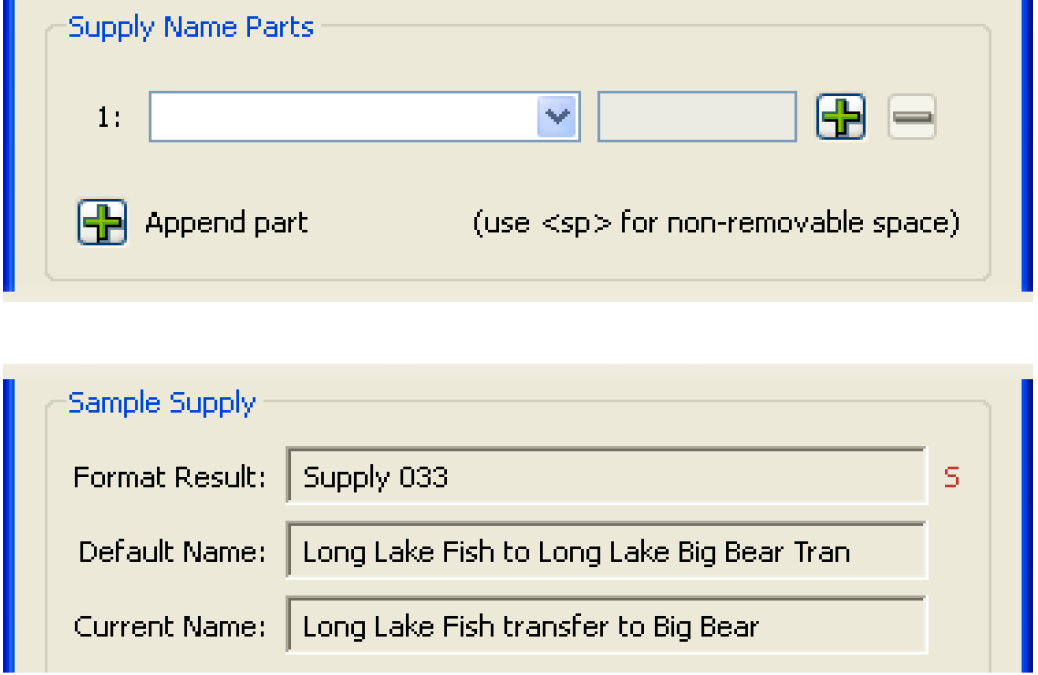Click the Sample Supply group title
The image size is (1038, 675).
point(162,403)
